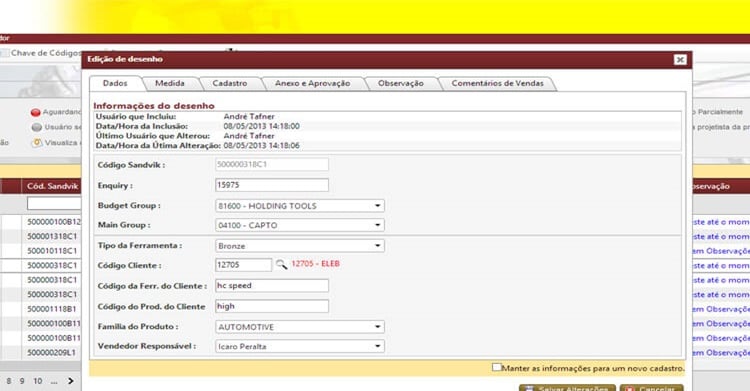Click the Código Cliente input field
750x391 pixels.
[x=243, y=265]
